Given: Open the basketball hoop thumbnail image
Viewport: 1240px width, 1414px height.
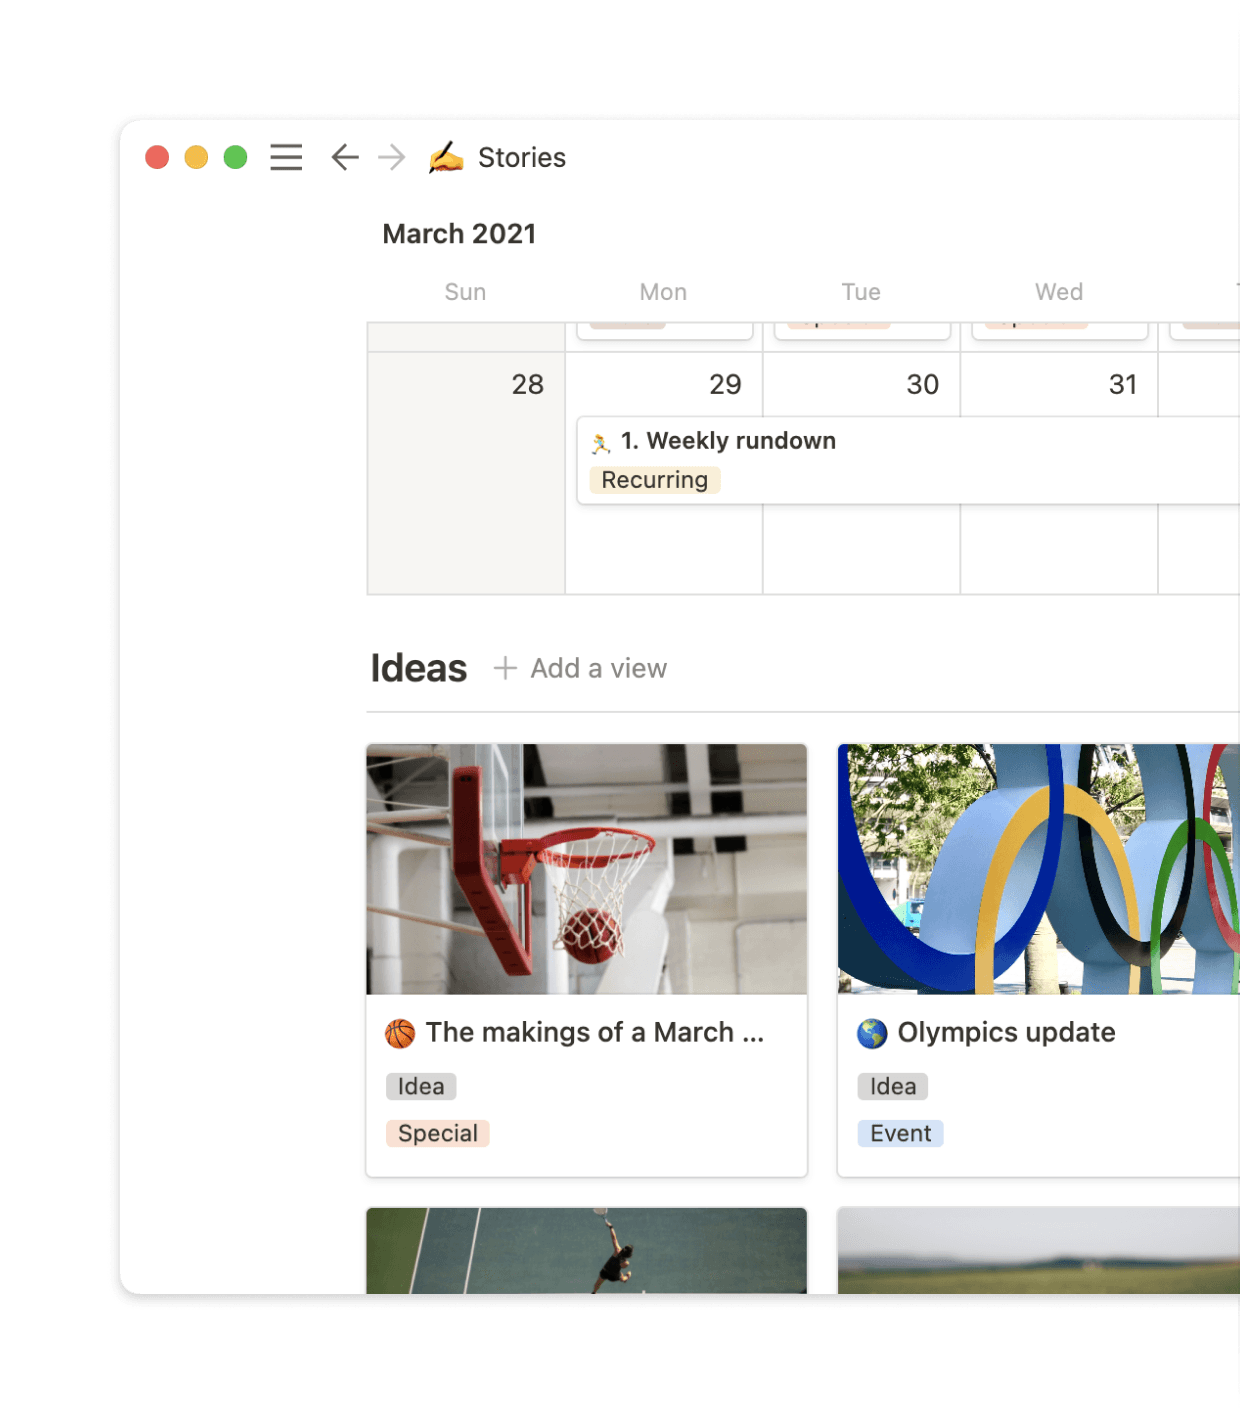Looking at the screenshot, I should 585,870.
